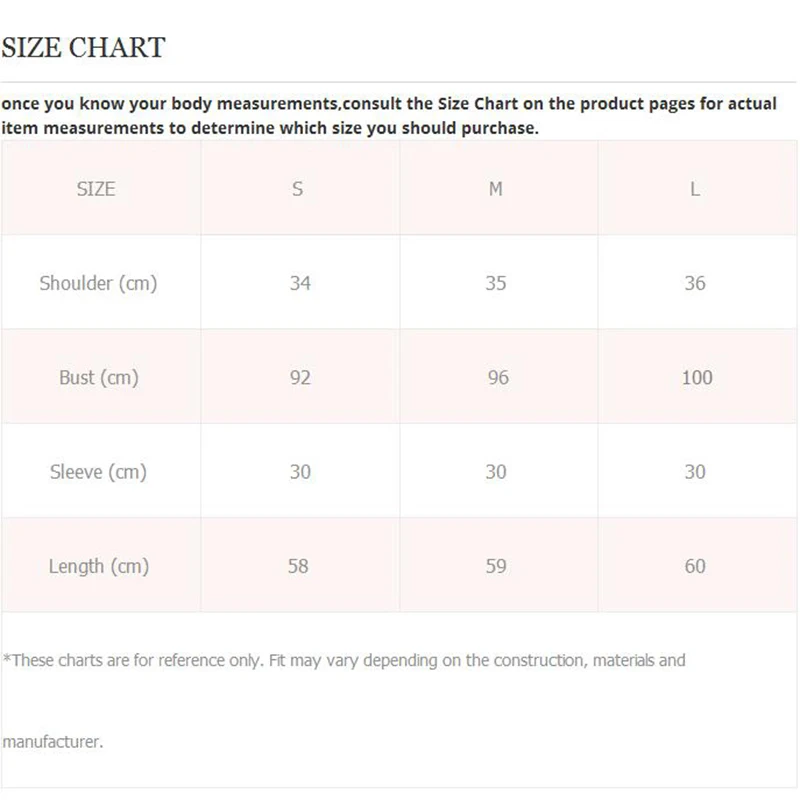
Task: Select the L size column header
Action: (x=695, y=189)
